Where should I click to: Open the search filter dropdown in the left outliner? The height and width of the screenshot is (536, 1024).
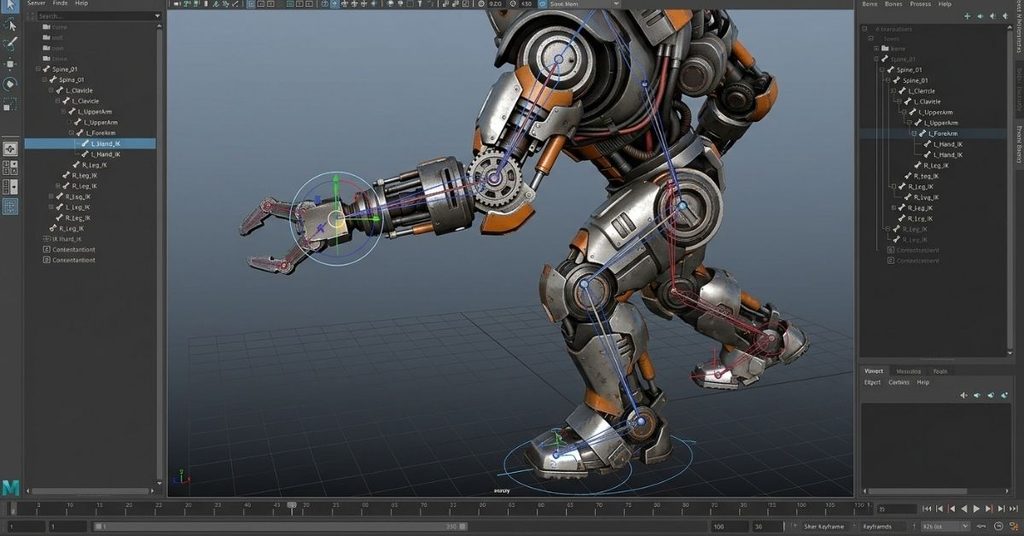pyautogui.click(x=157, y=16)
